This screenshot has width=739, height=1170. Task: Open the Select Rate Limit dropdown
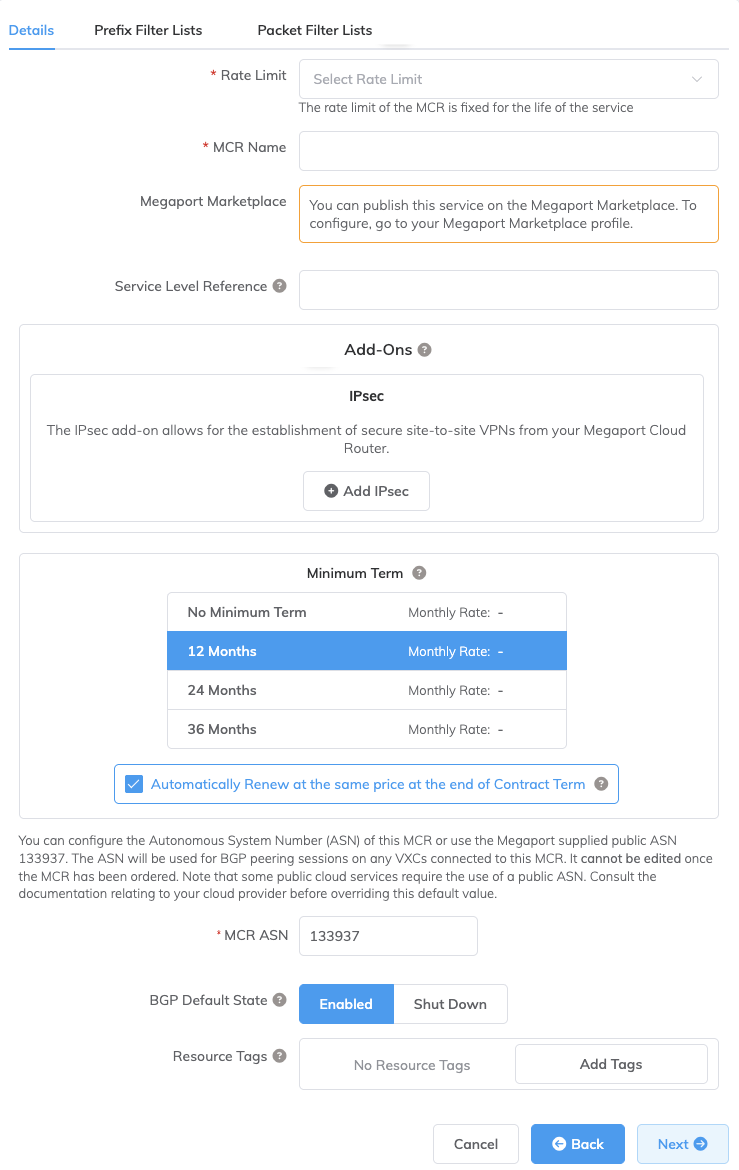click(508, 79)
